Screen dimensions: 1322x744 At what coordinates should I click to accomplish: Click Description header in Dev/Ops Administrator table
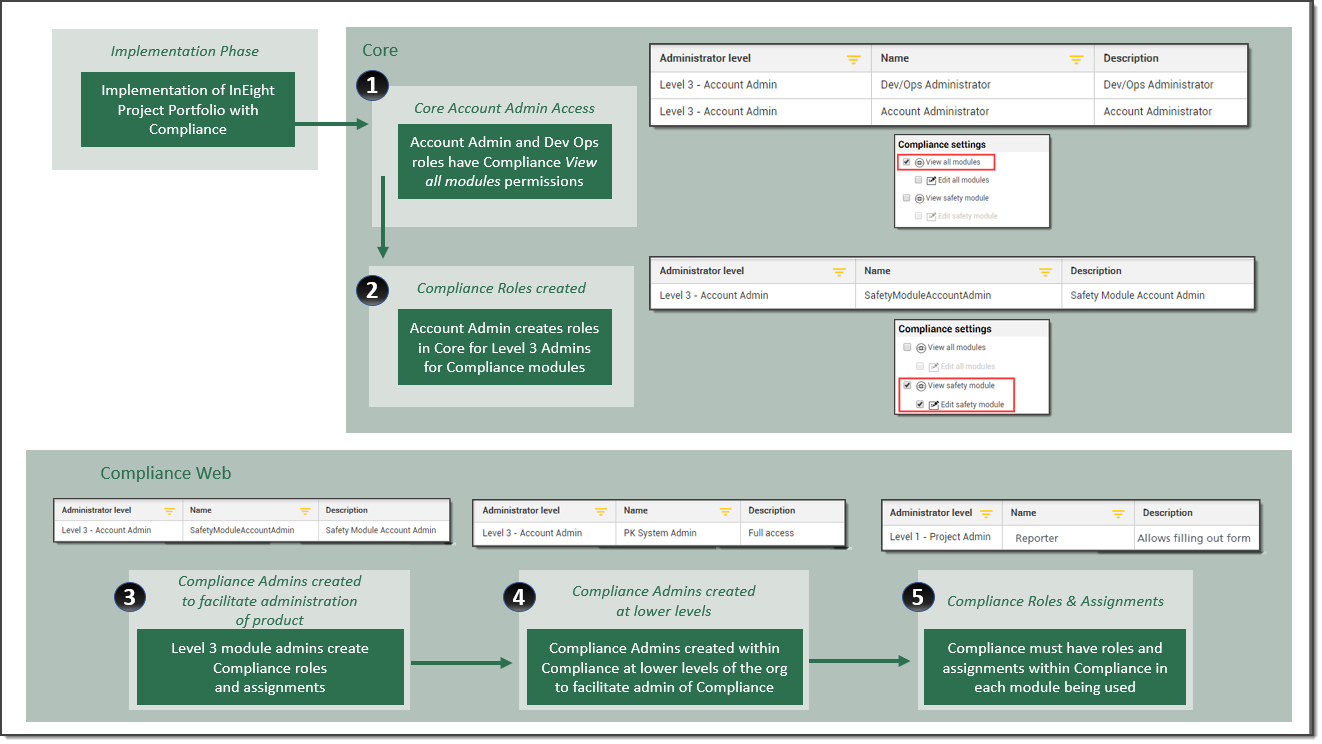point(1131,59)
